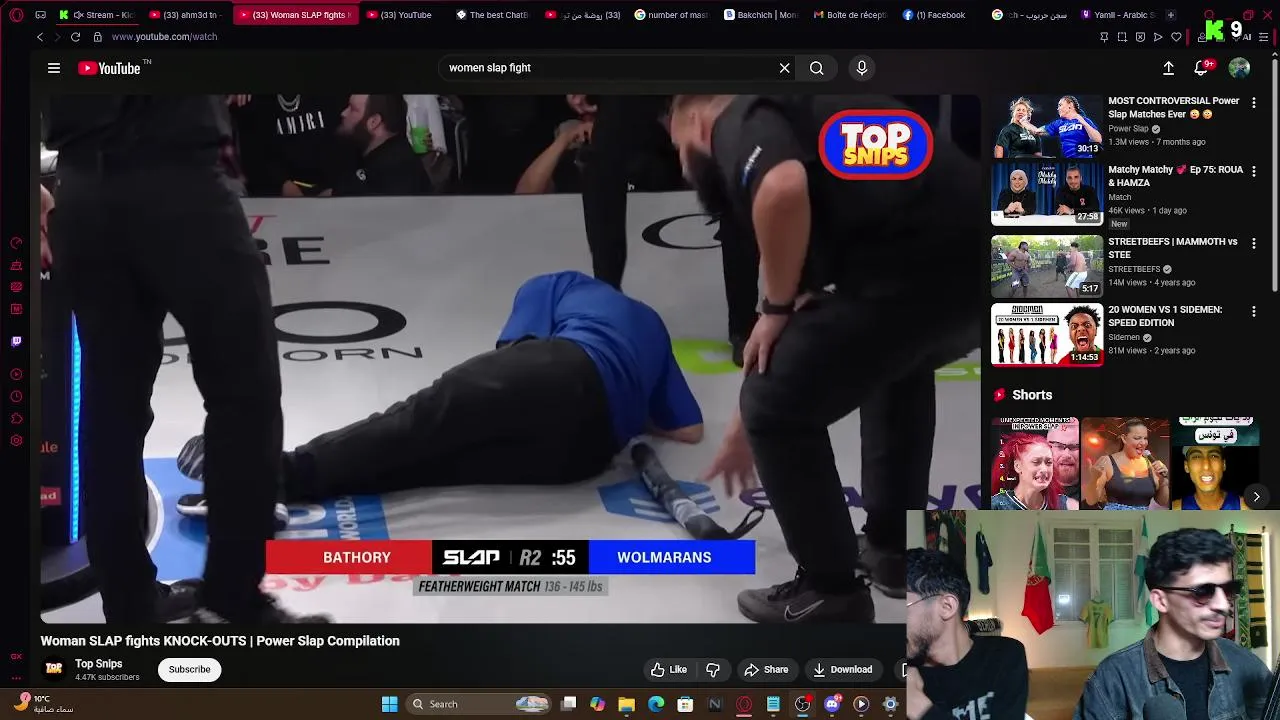Go back in browser history
This screenshot has width=1280, height=720.
pyautogui.click(x=40, y=37)
